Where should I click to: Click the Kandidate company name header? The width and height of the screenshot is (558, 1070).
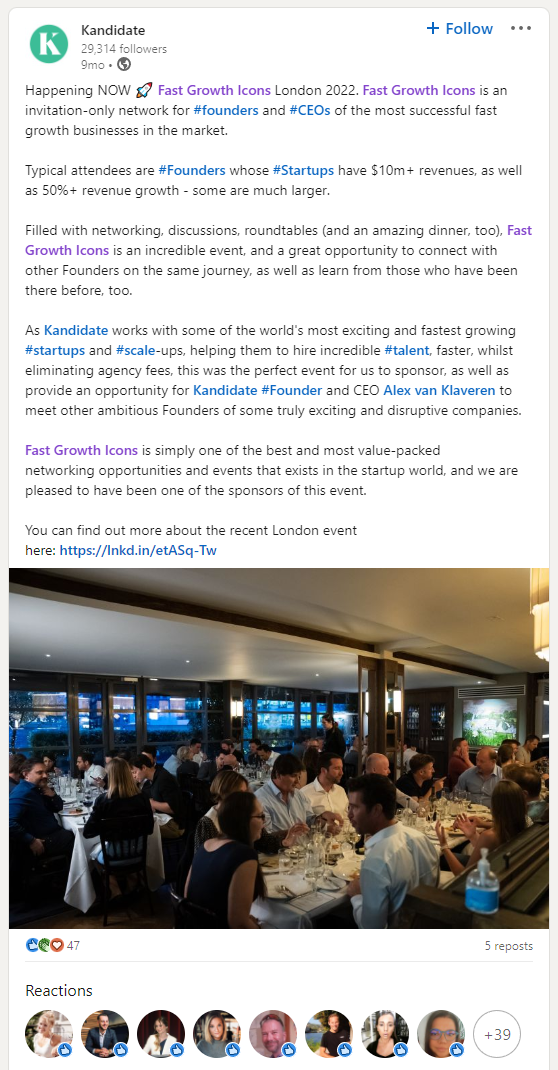(113, 30)
